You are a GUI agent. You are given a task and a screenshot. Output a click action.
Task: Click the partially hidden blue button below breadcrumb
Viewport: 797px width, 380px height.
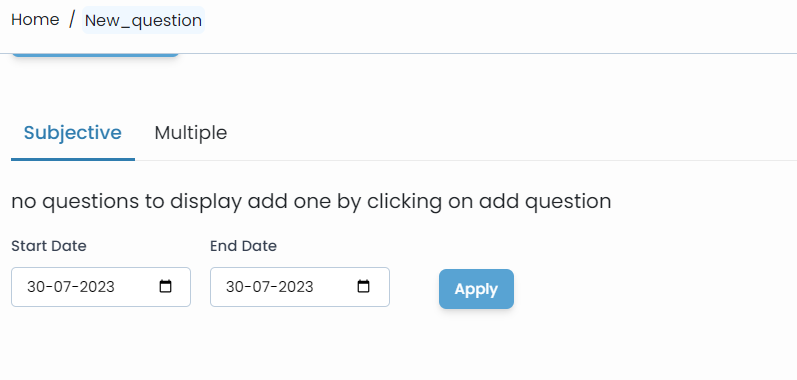click(96, 54)
